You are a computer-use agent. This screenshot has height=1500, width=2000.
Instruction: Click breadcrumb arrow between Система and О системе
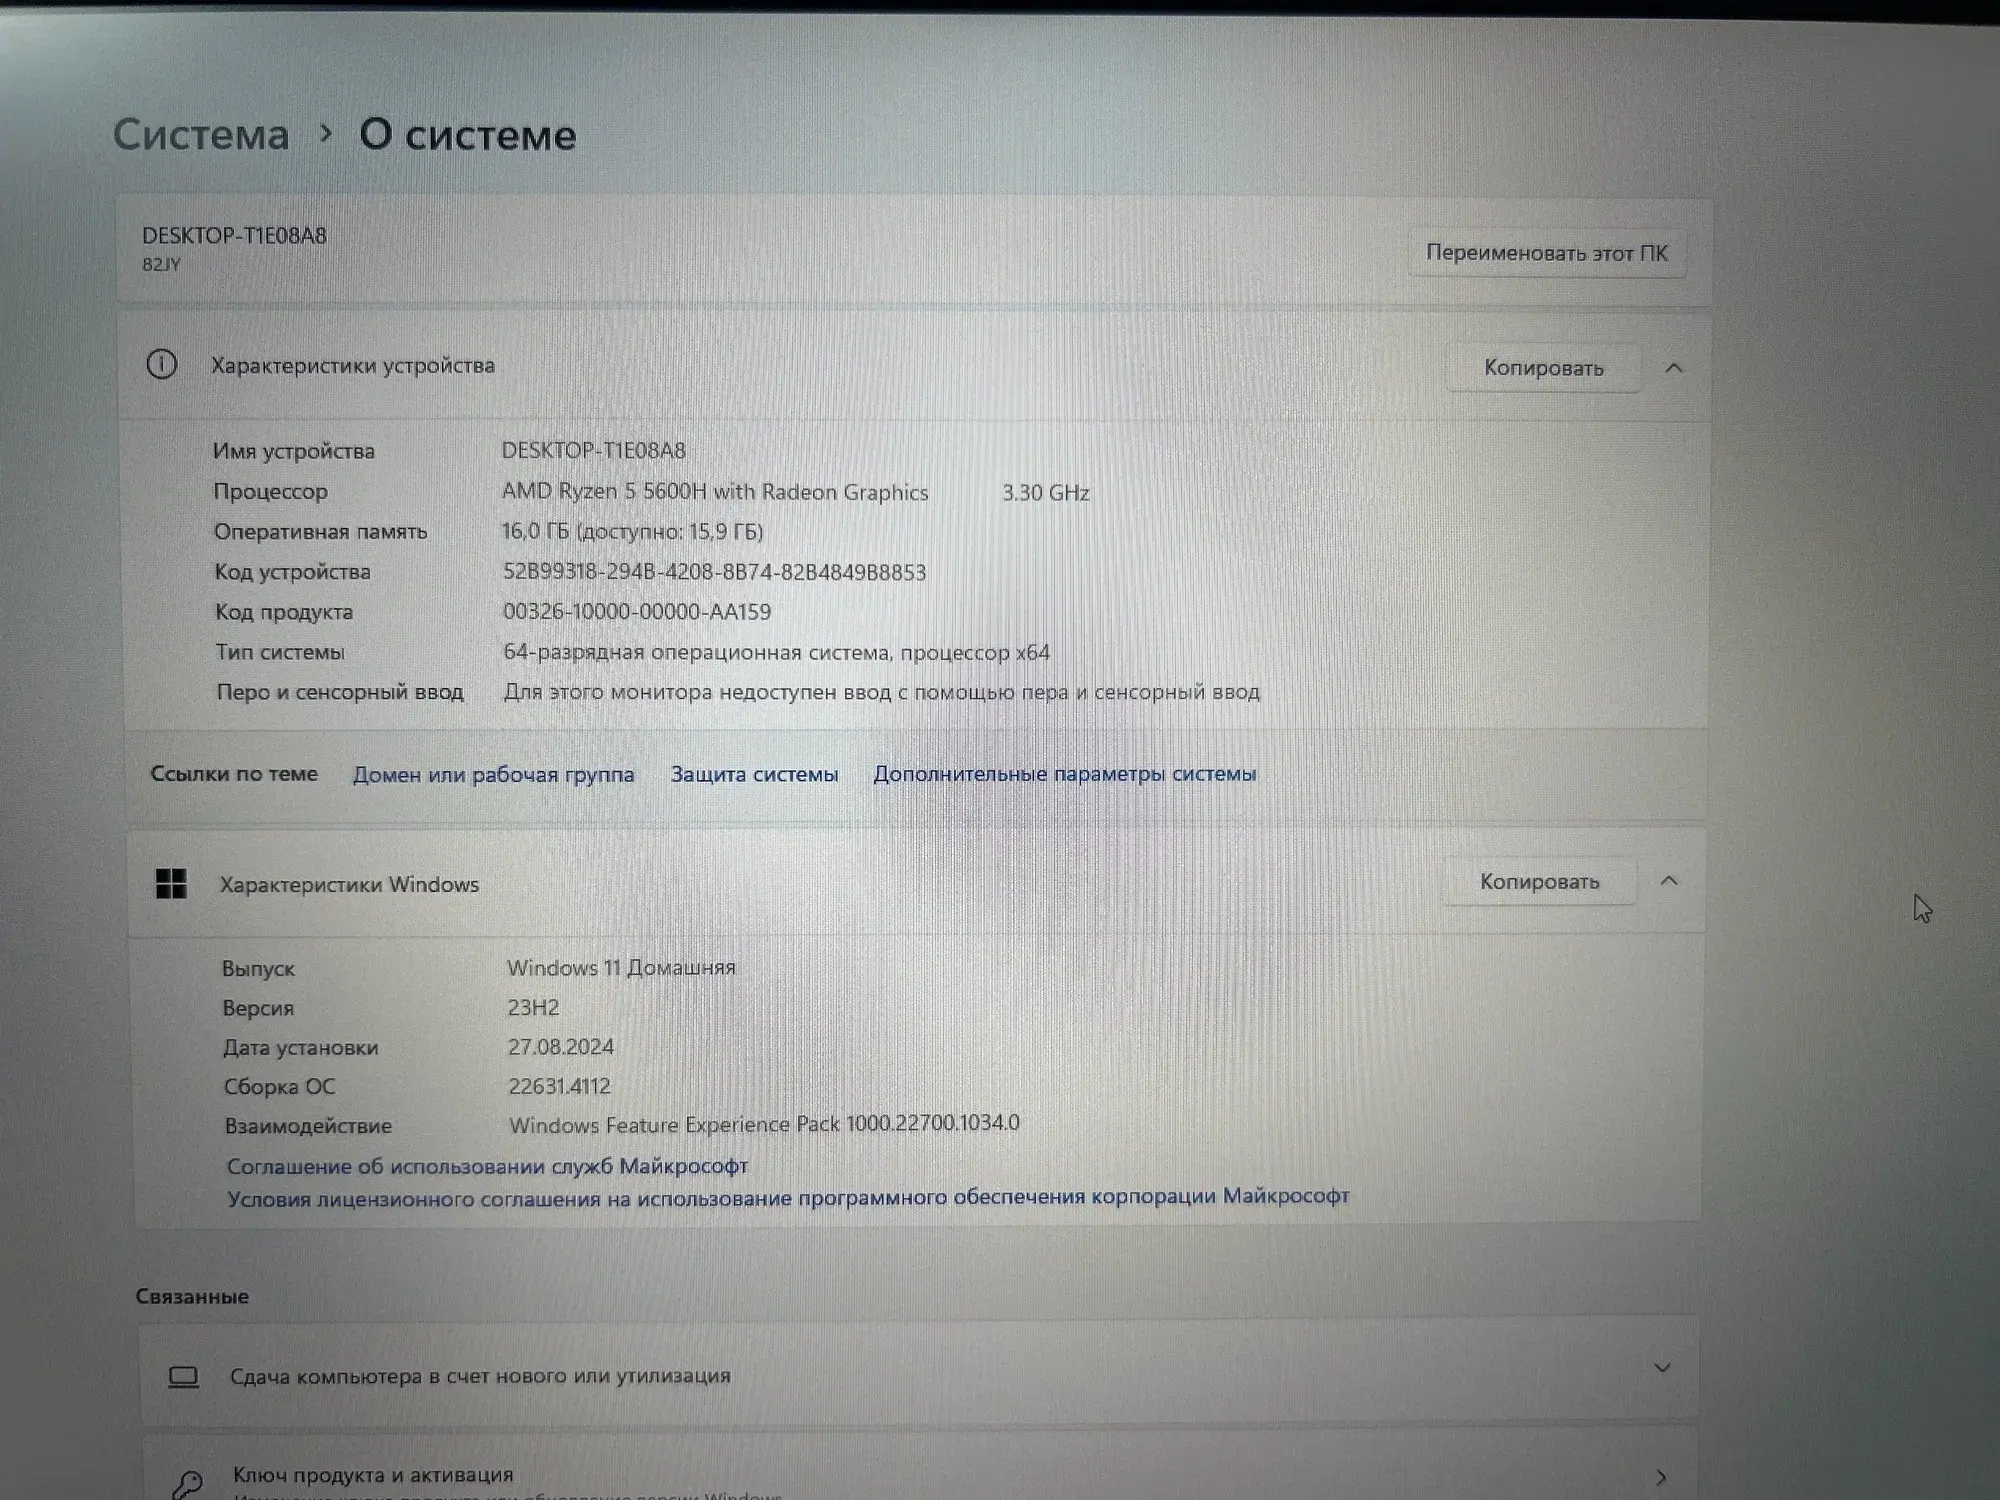click(x=325, y=133)
